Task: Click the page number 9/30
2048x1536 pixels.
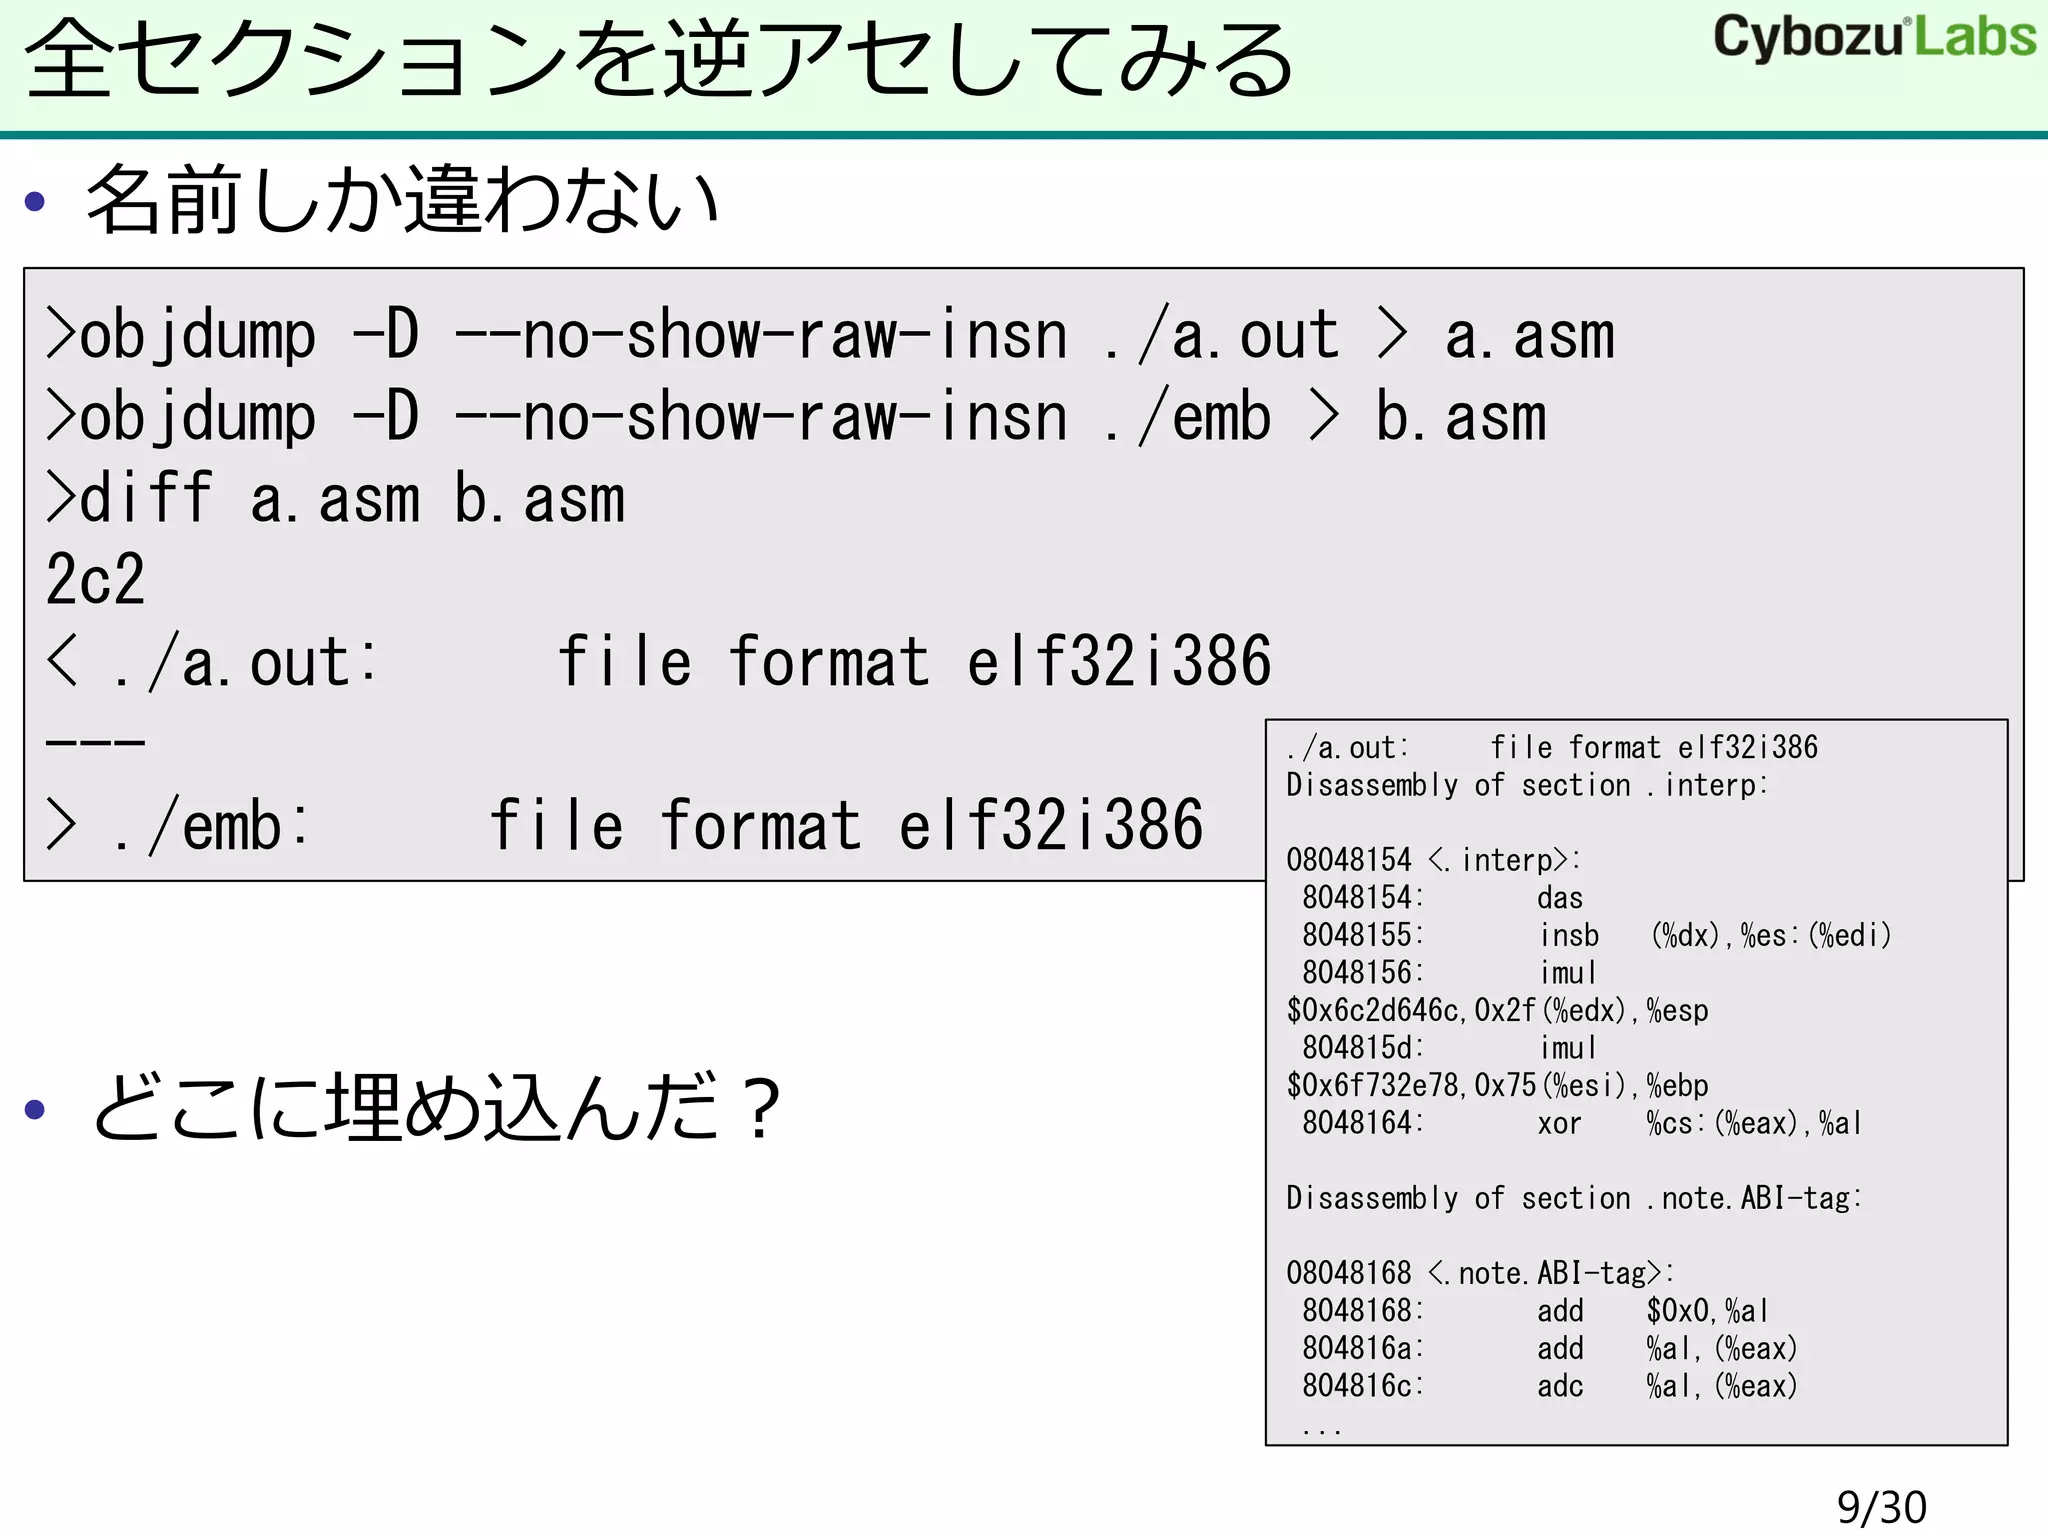Action: 1881,1508
